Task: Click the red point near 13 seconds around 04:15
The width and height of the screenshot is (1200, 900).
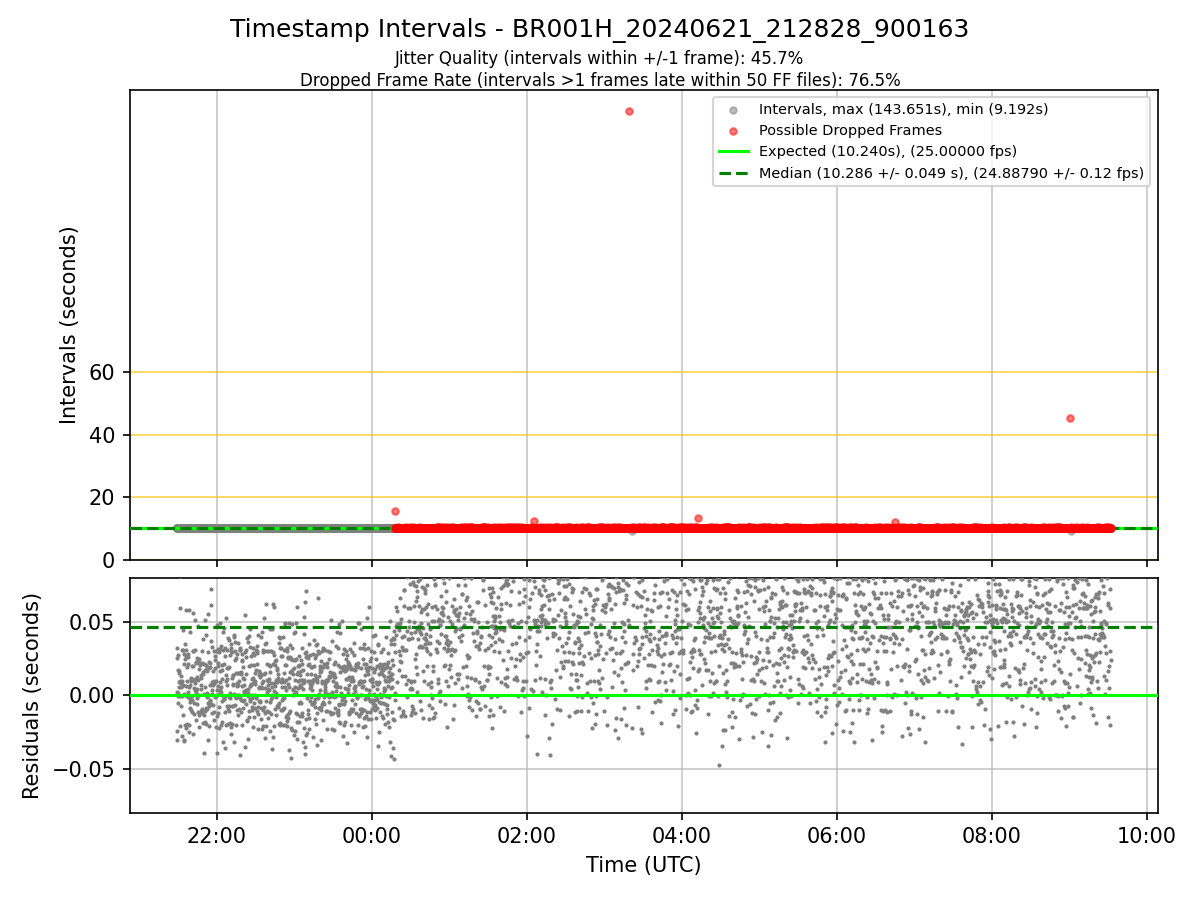Action: click(x=698, y=518)
